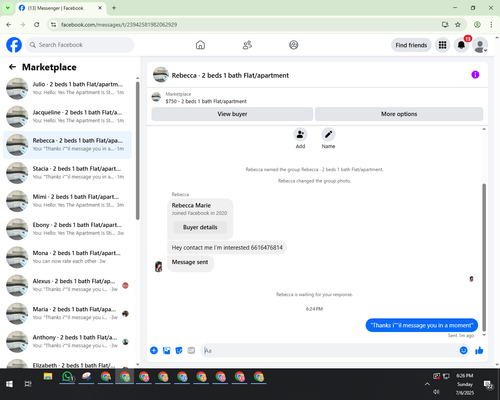Click the Find friends button
500x400 pixels.
[411, 45]
